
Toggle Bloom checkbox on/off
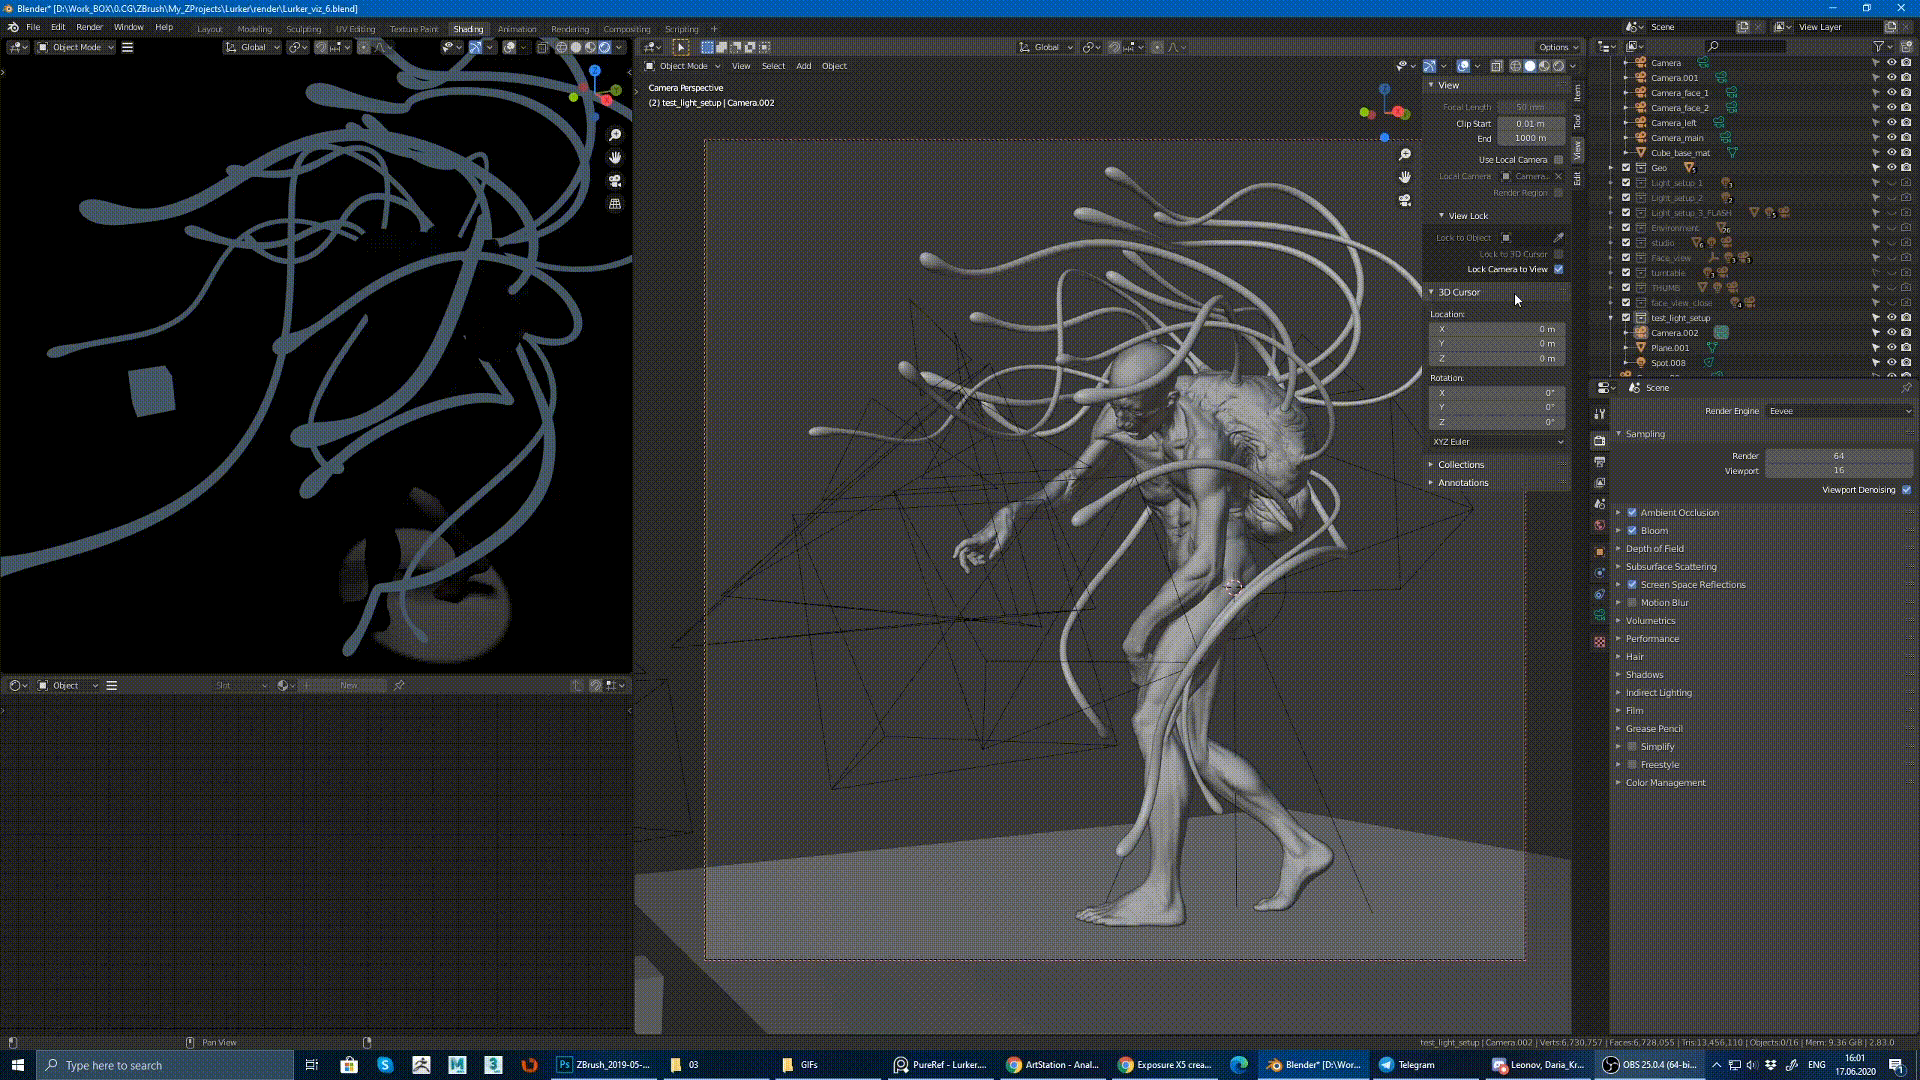1633,529
